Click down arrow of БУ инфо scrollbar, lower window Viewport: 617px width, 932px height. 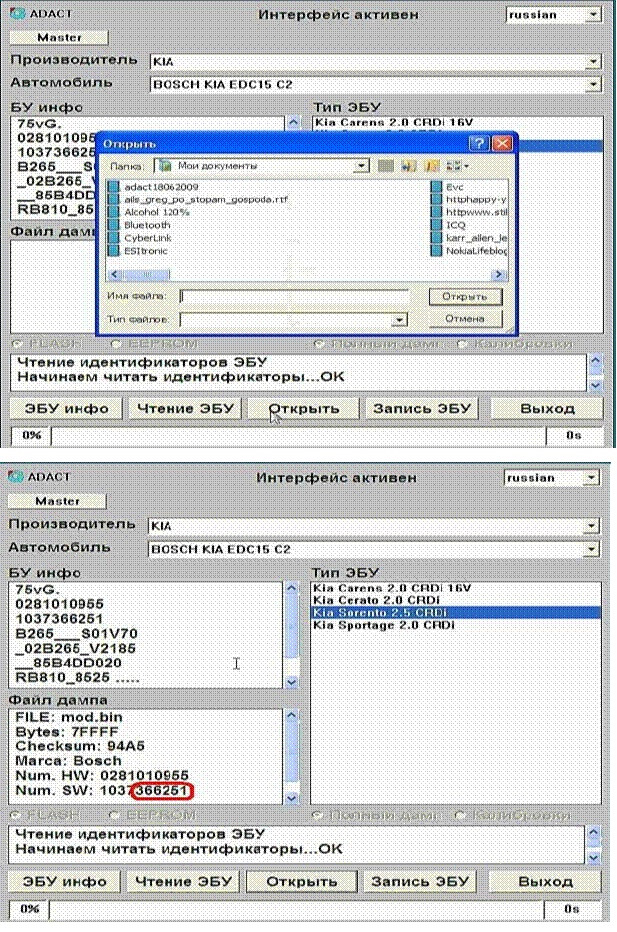point(291,682)
